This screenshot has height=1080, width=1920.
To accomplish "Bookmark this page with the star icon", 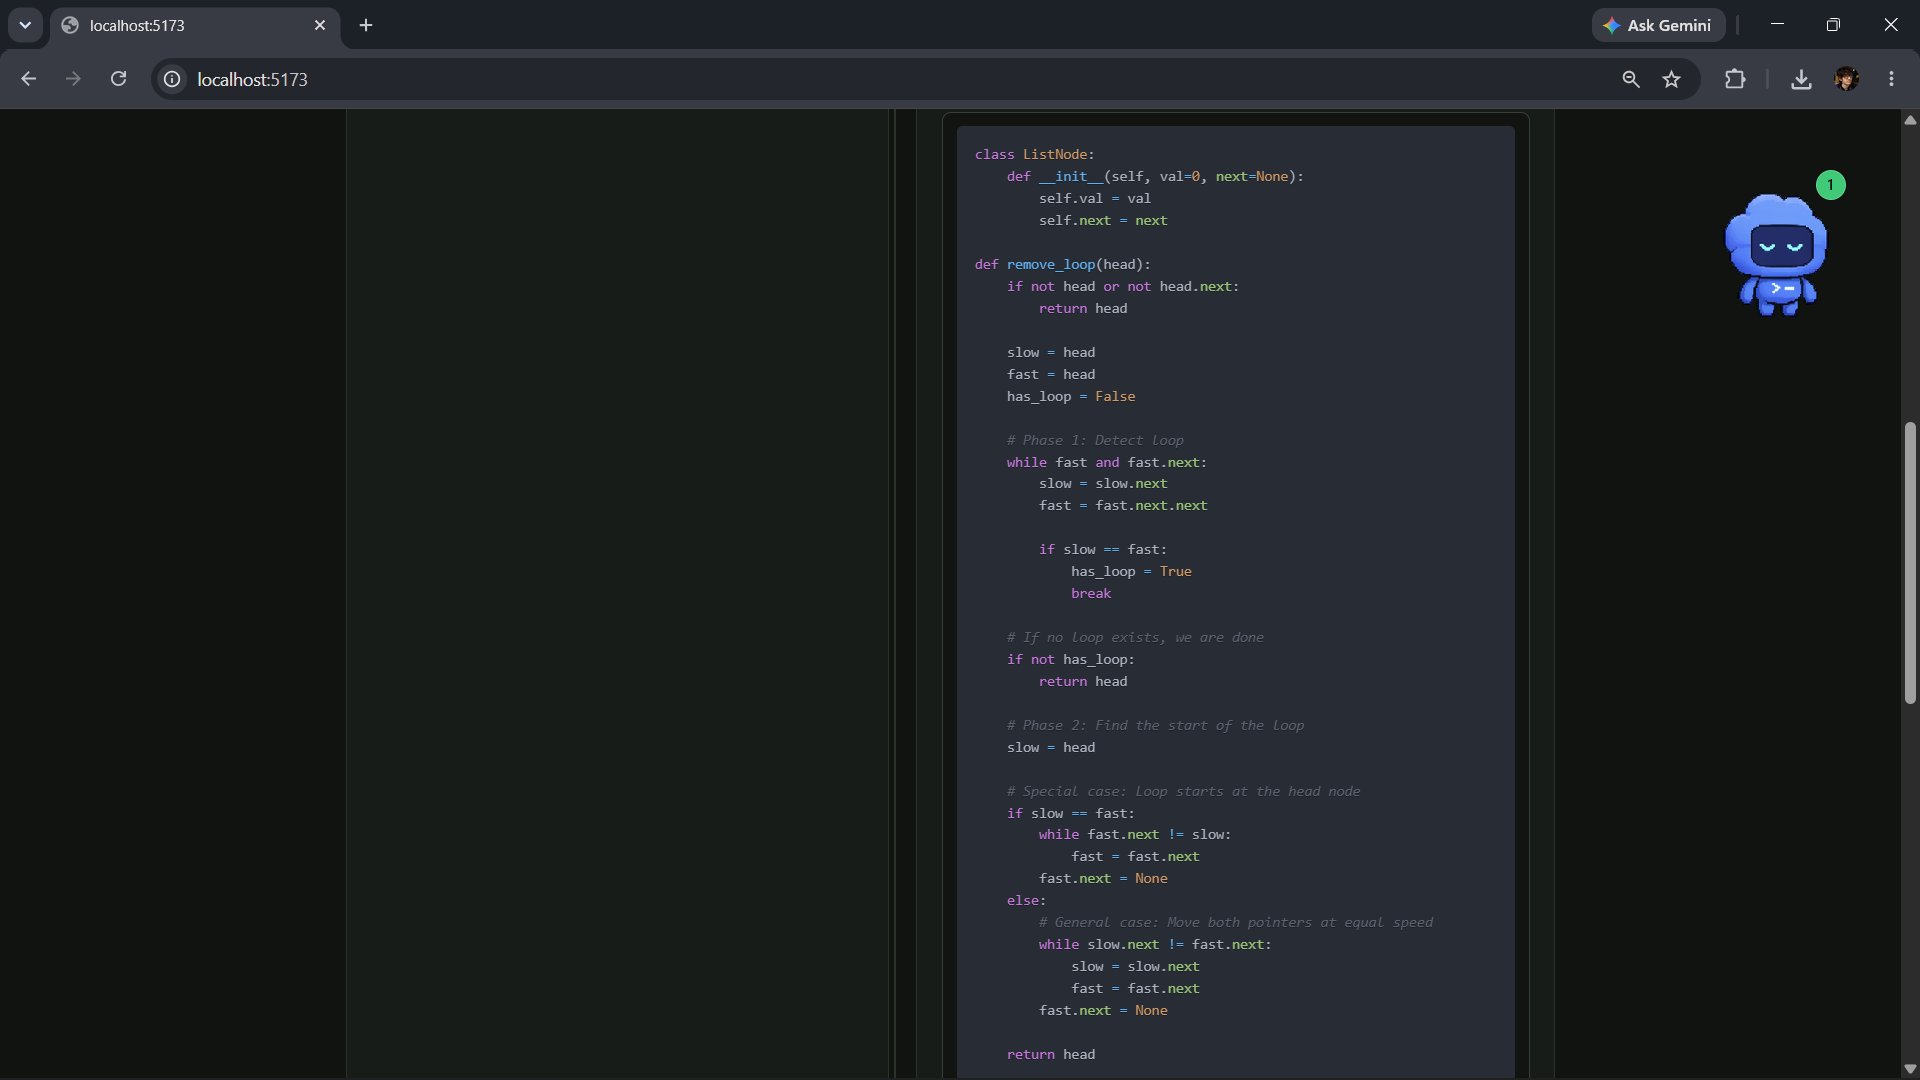I will click(x=1671, y=79).
